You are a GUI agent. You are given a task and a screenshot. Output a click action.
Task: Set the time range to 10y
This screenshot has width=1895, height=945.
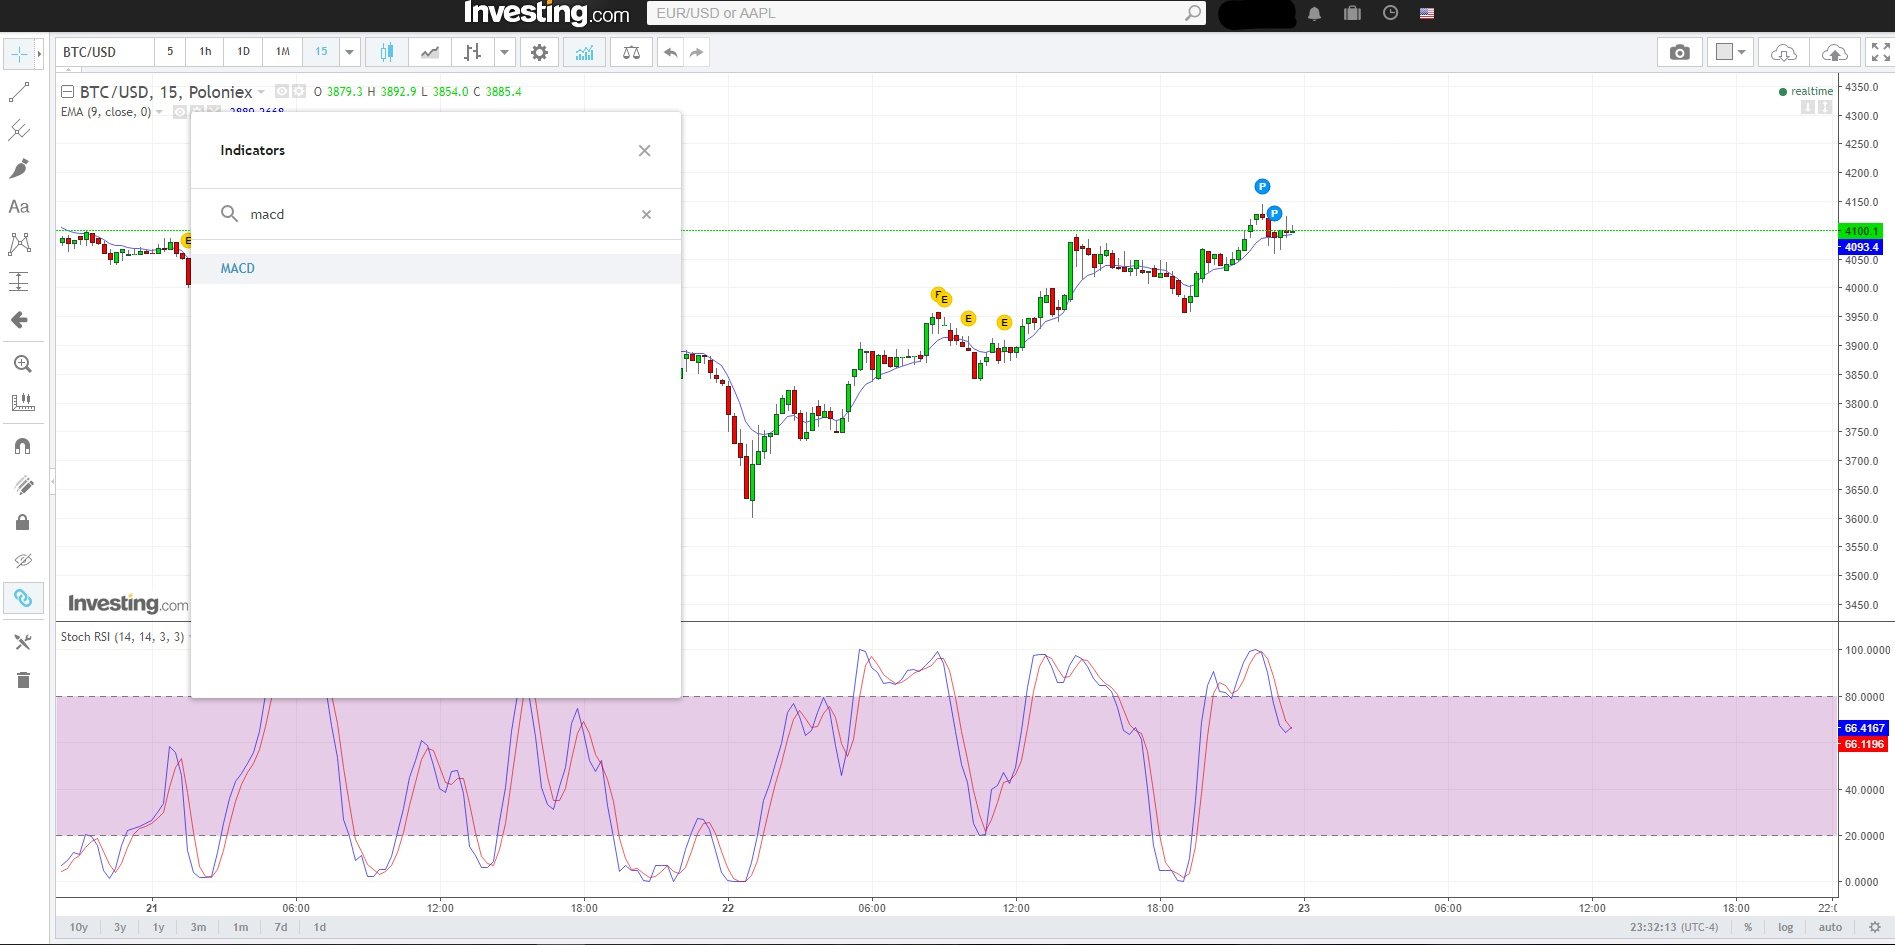[79, 927]
